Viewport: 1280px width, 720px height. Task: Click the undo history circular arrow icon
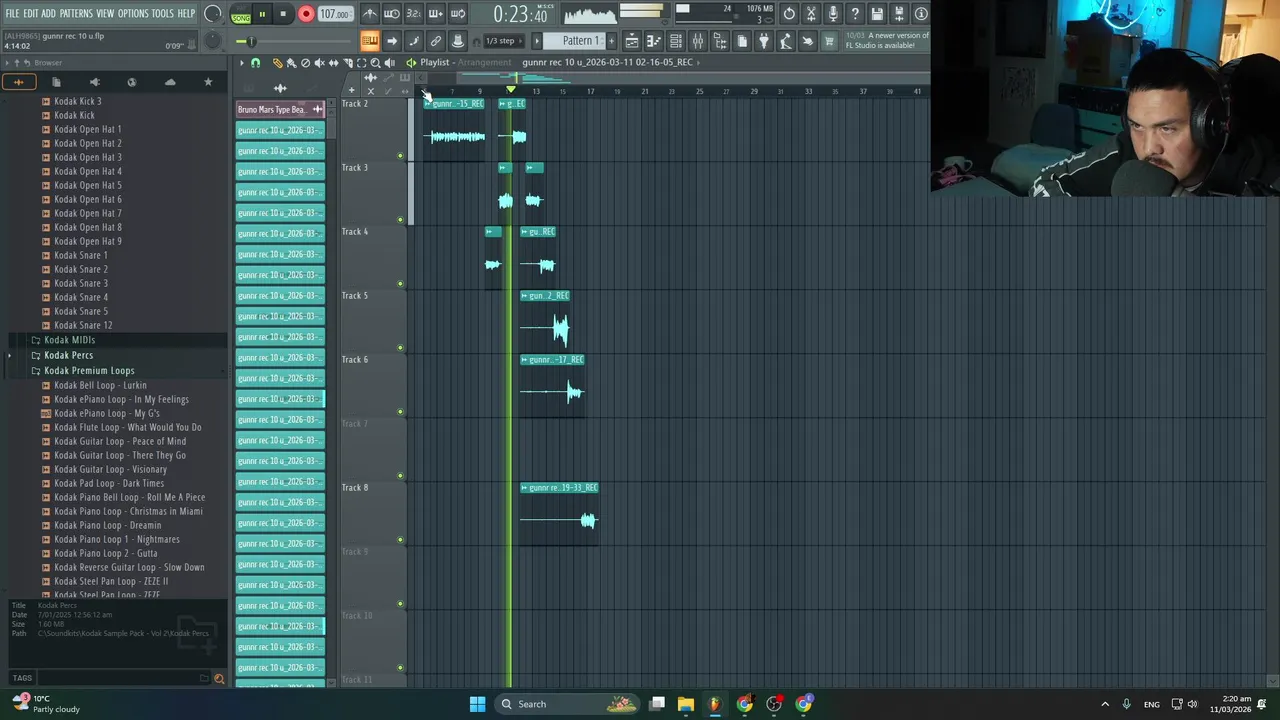pos(789,14)
